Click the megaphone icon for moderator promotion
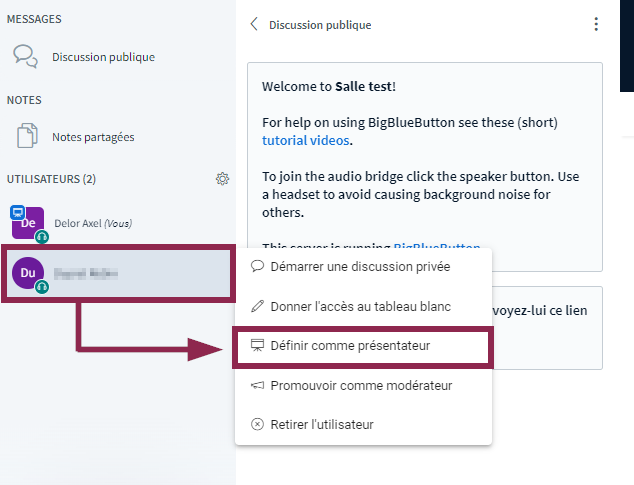The height and width of the screenshot is (485, 634). 258,385
